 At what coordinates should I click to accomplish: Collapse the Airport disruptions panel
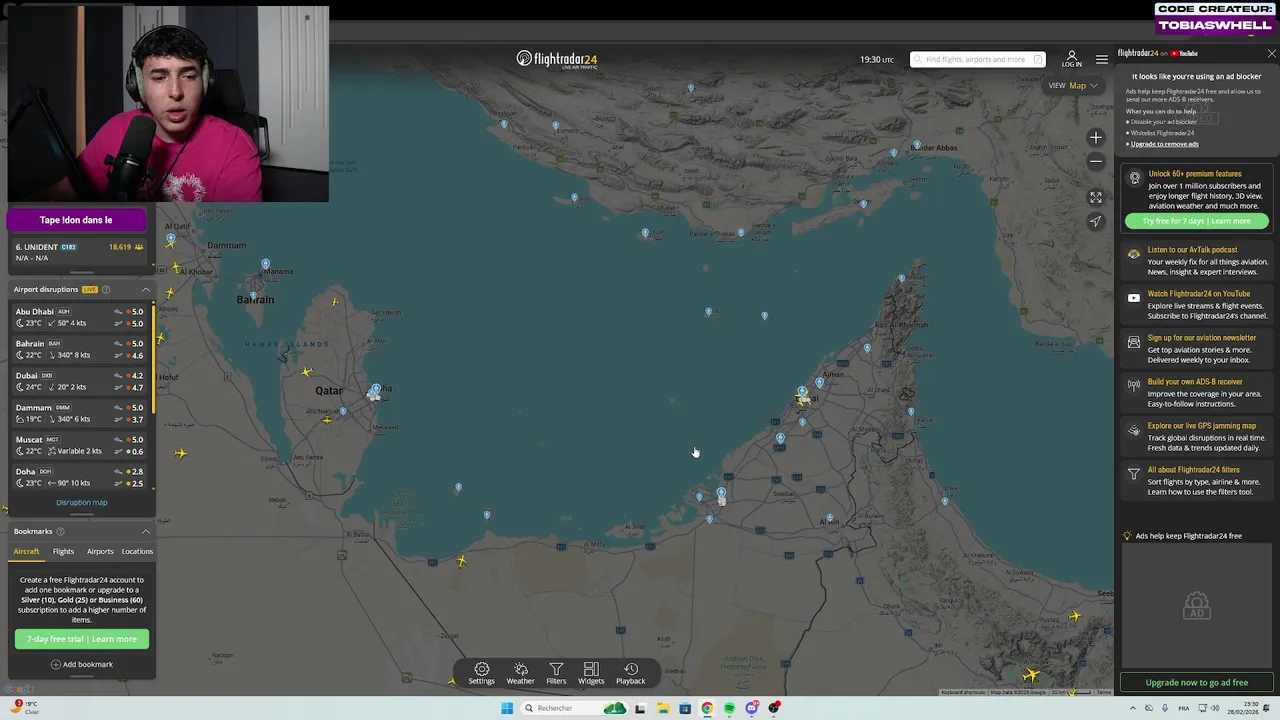pyautogui.click(x=146, y=290)
